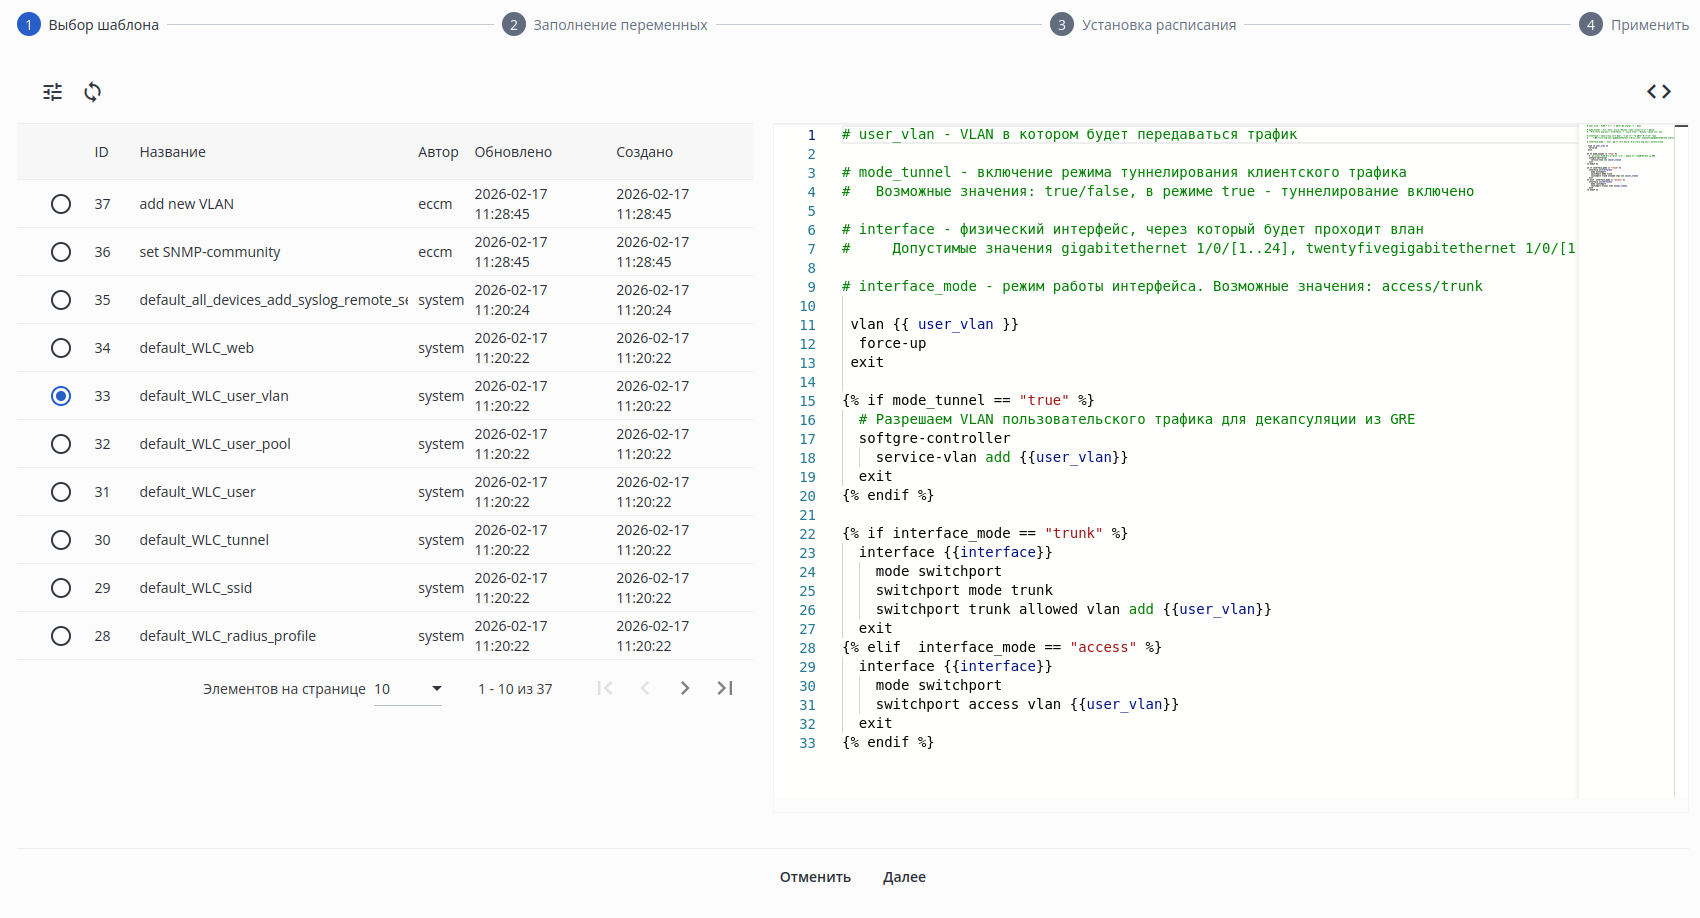Click the default_WLC_ssid table row name

(196, 588)
